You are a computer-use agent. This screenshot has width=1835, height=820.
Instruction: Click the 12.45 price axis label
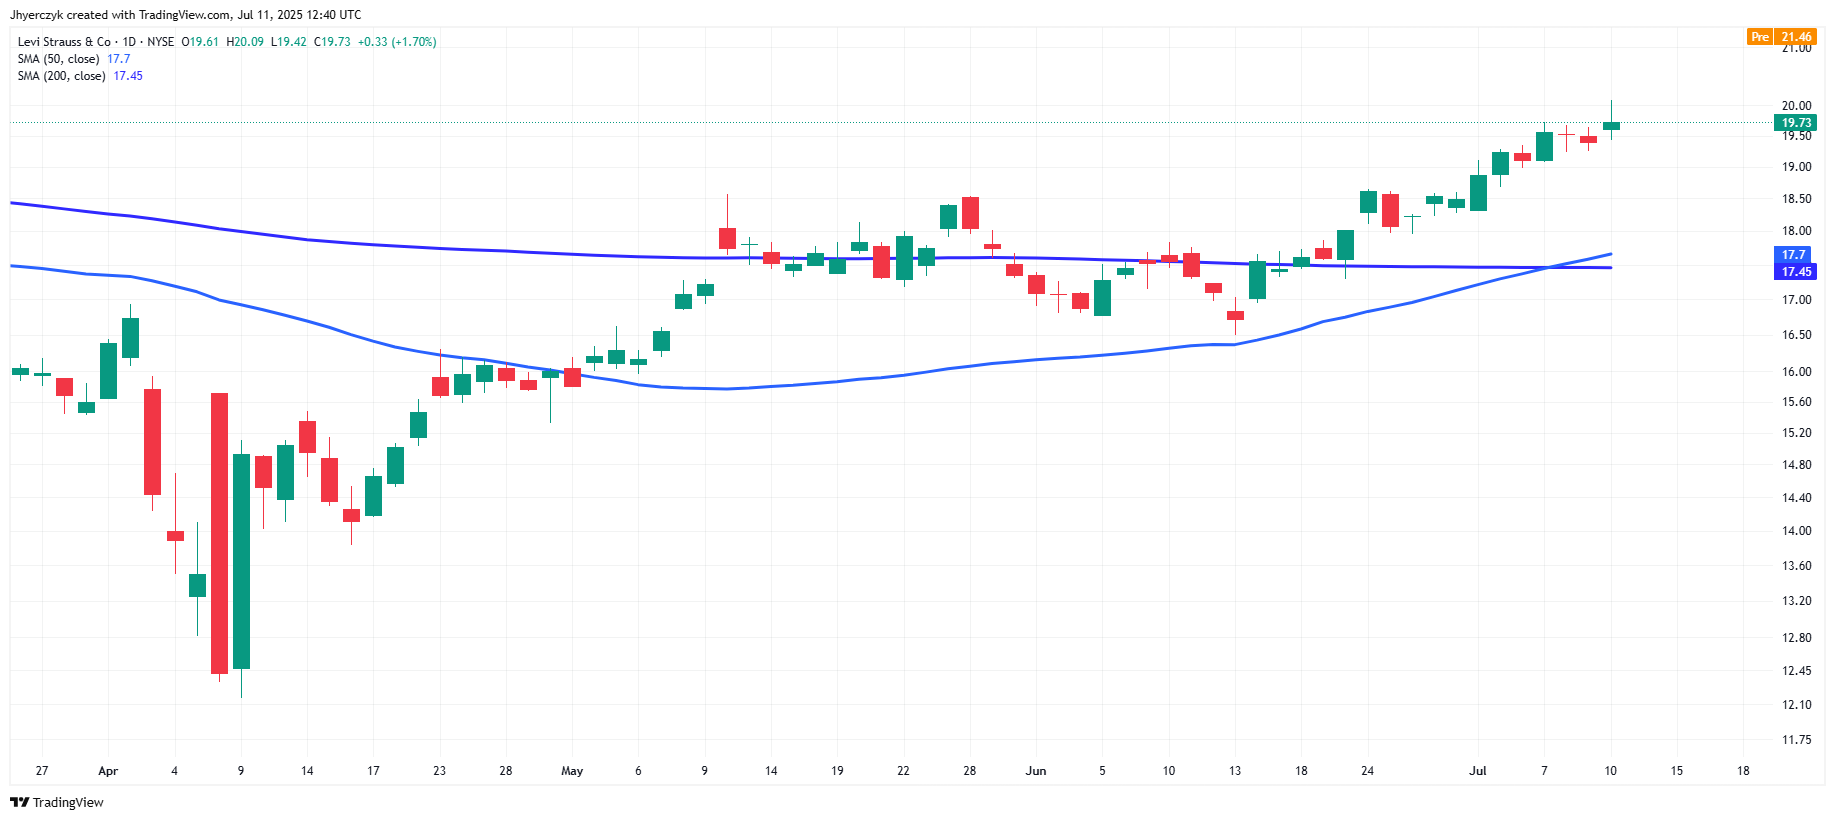pos(1796,671)
